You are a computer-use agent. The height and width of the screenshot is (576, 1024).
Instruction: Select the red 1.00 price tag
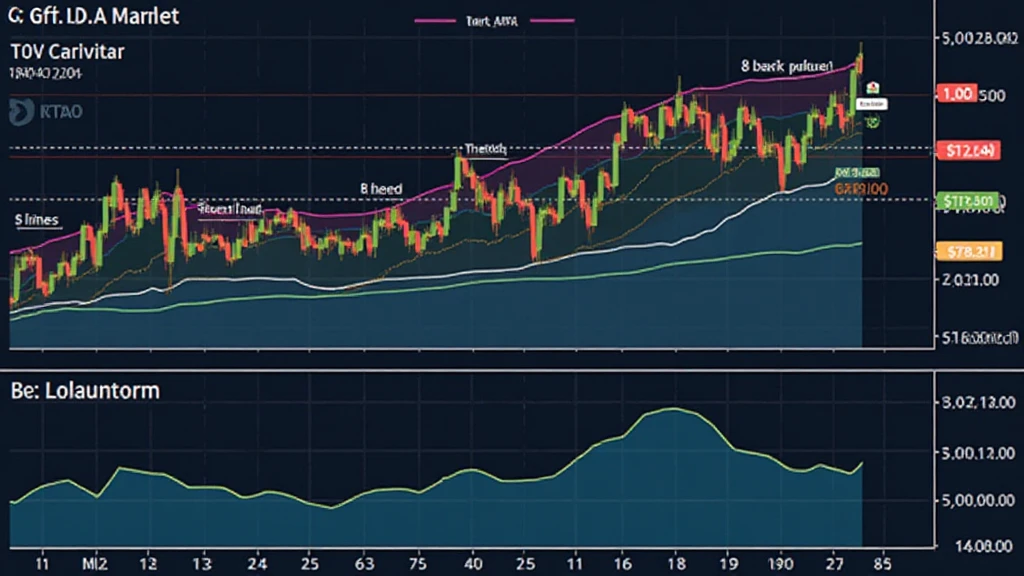[x=957, y=94]
